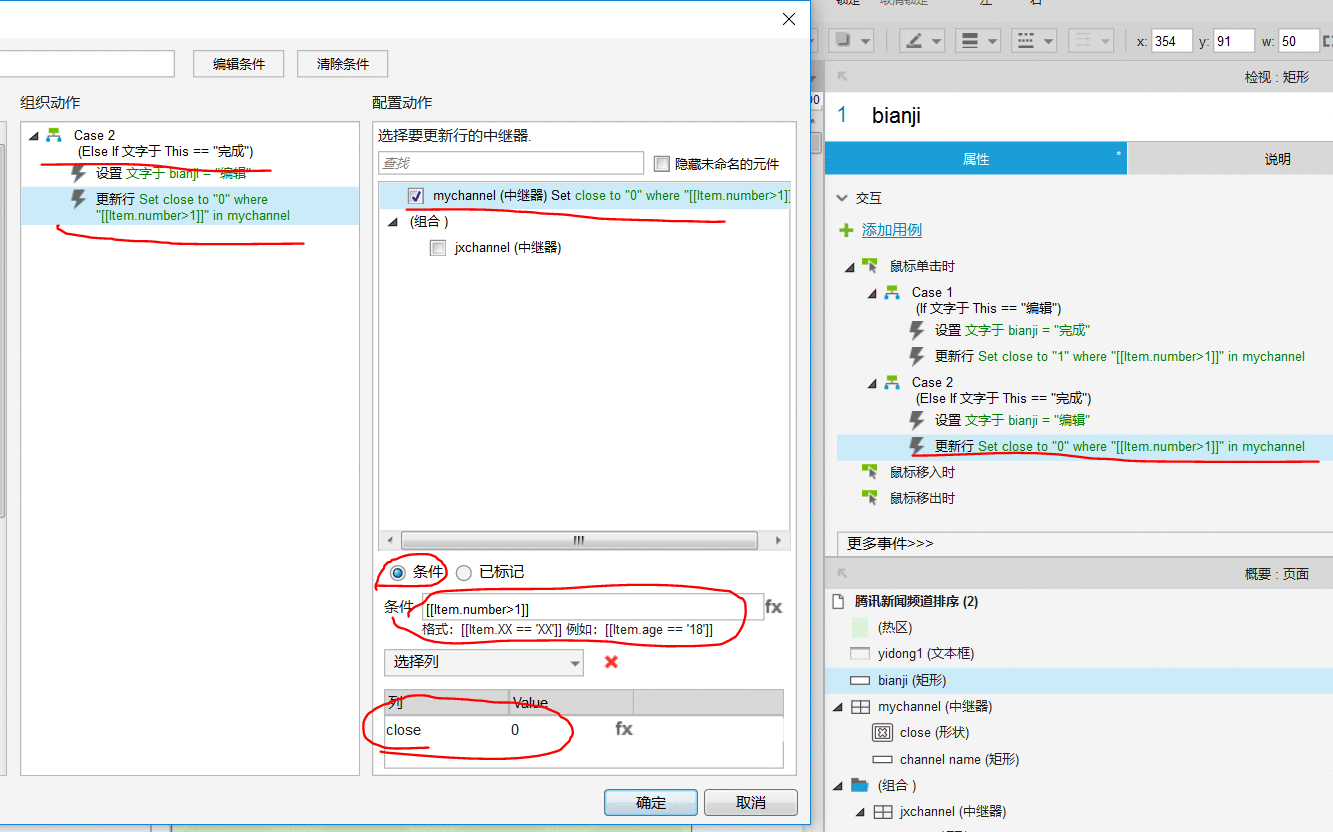This screenshot has height=832, width=1333.
Task: Select 设置 文字于 bianji = "编辑" in inspector
Action: click(1012, 420)
